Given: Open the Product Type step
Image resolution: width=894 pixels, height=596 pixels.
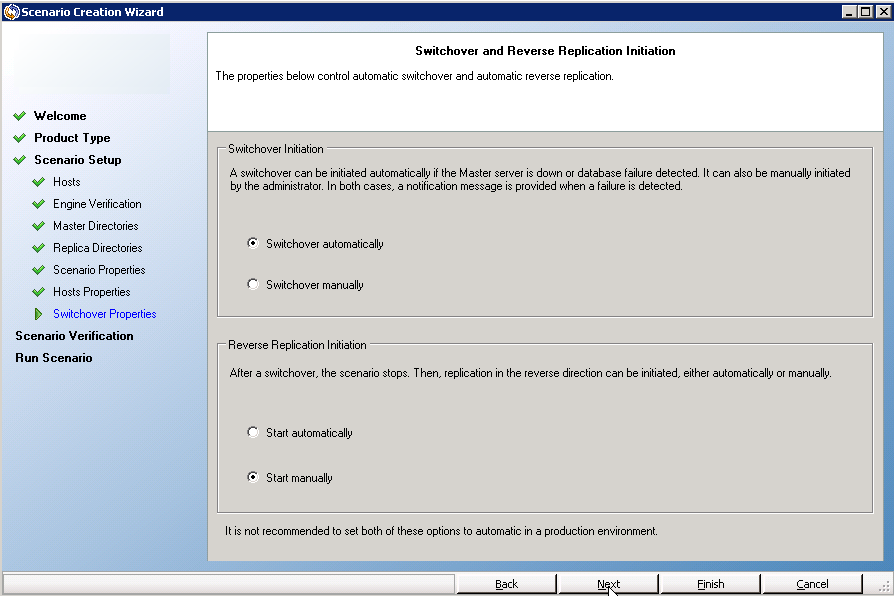Looking at the screenshot, I should click(72, 138).
